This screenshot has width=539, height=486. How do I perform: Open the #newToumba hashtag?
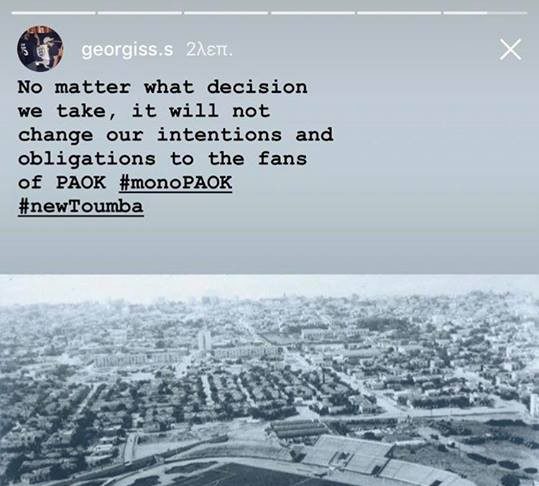(81, 207)
